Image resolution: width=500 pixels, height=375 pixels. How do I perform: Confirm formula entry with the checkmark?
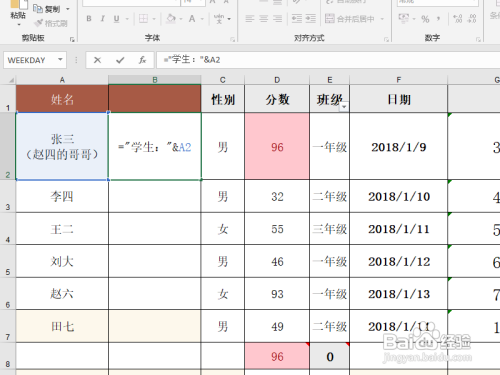[x=120, y=60]
